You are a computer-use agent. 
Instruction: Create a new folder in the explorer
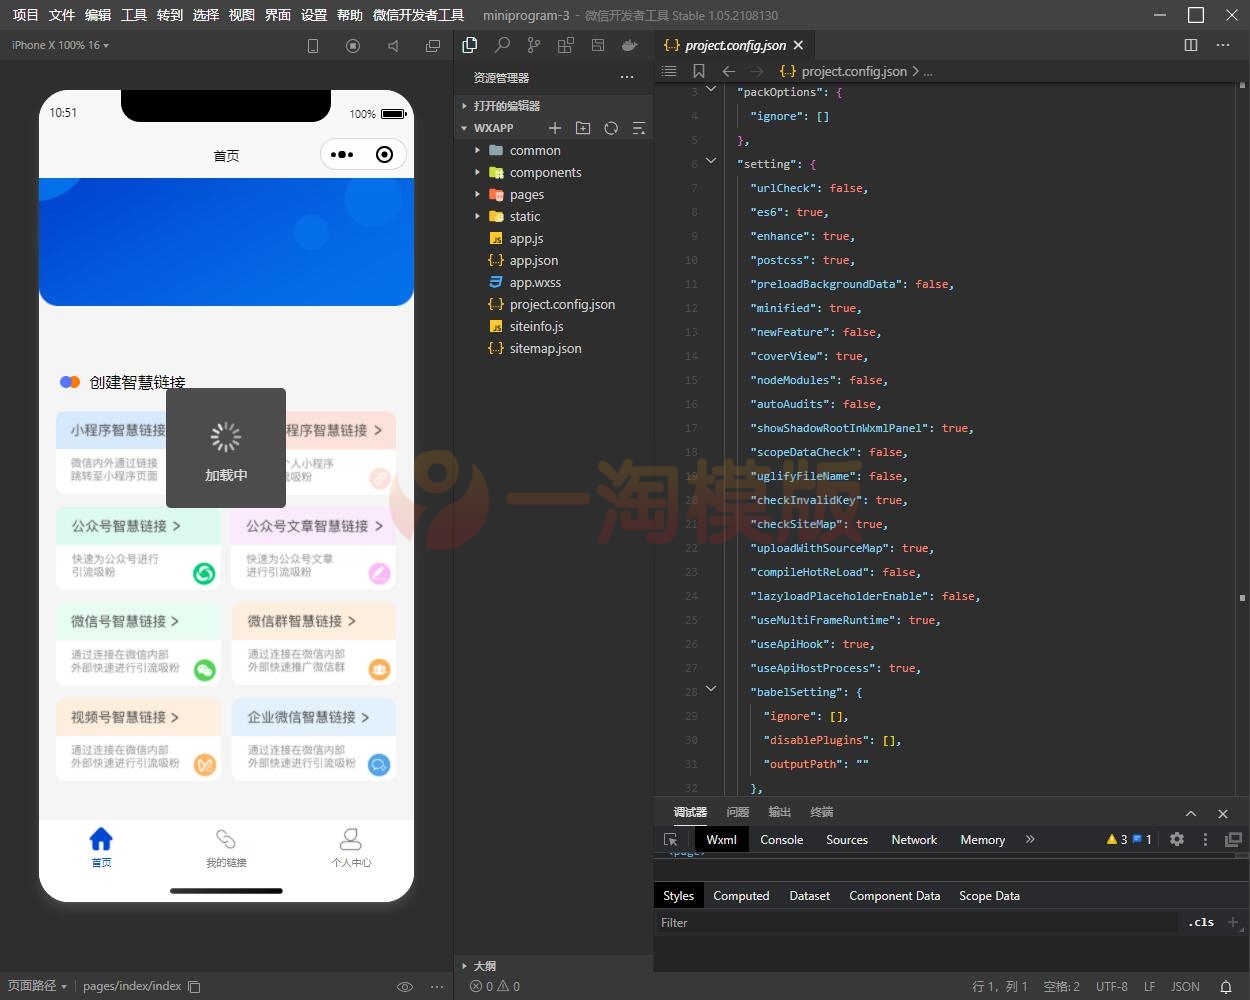[583, 128]
